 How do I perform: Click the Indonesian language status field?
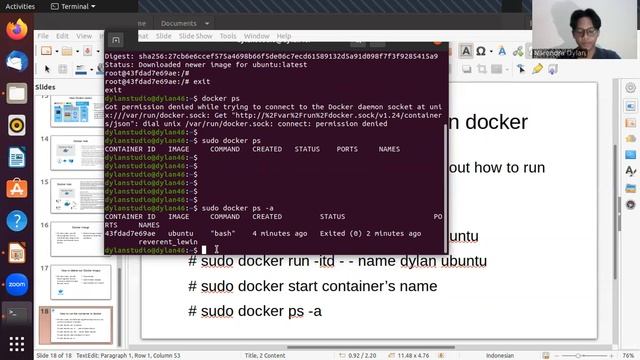click(x=500, y=356)
